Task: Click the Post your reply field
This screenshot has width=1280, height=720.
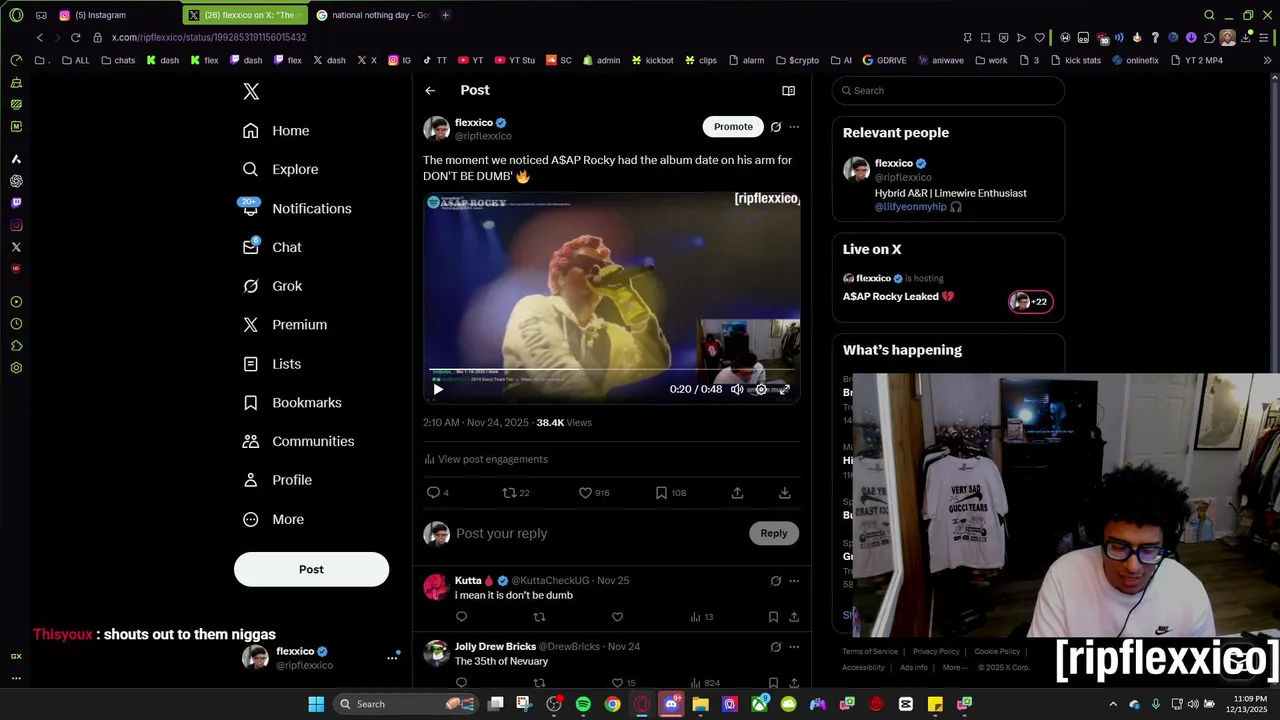Action: point(598,534)
